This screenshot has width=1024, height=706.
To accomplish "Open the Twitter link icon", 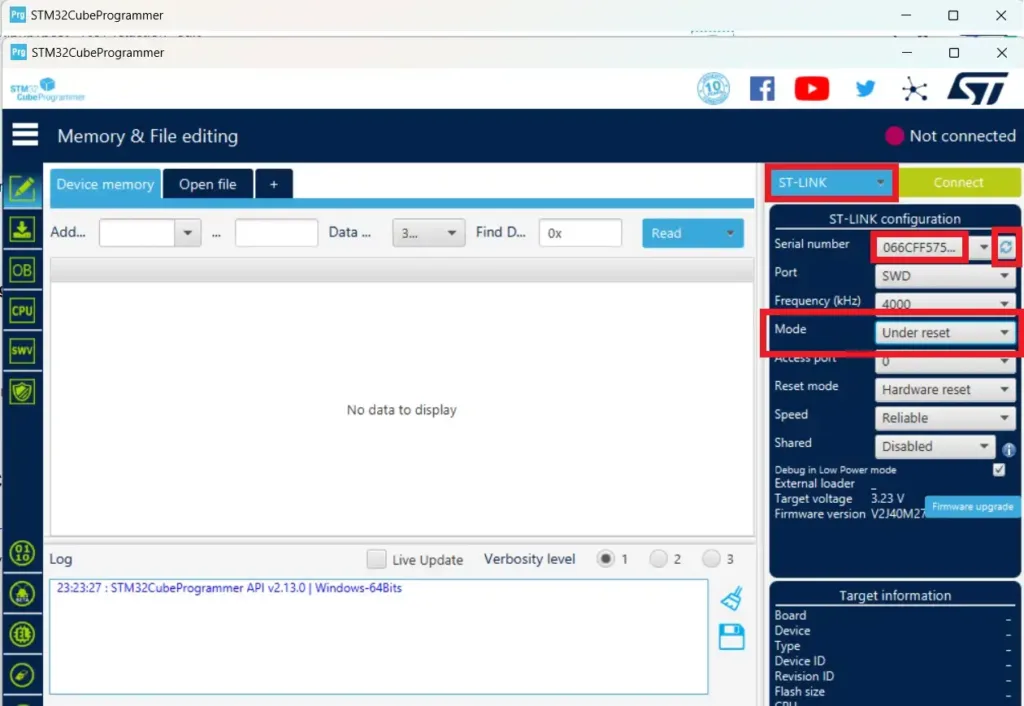I will (865, 88).
